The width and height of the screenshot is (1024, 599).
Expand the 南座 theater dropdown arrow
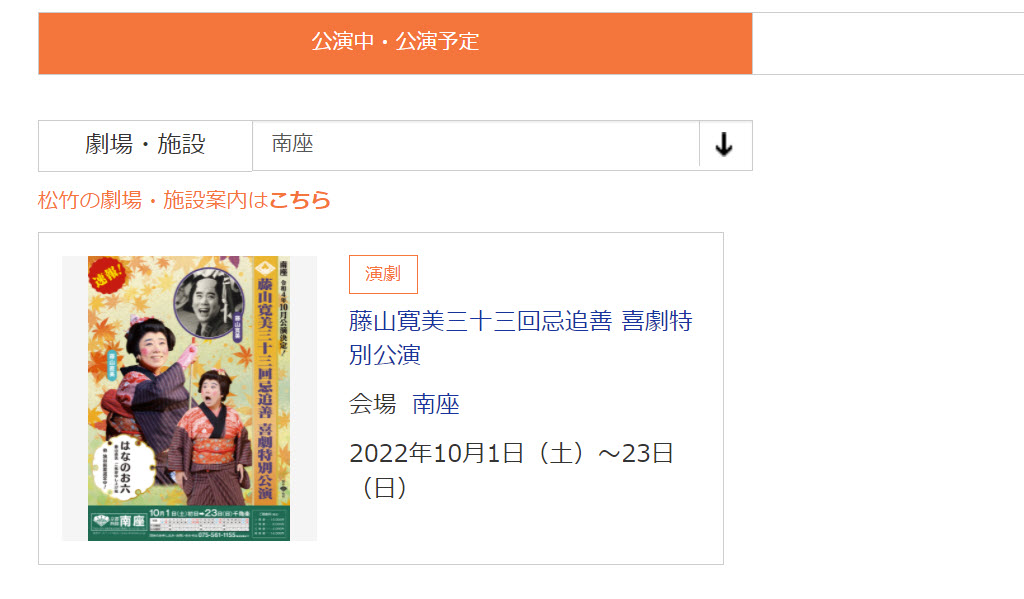725,145
